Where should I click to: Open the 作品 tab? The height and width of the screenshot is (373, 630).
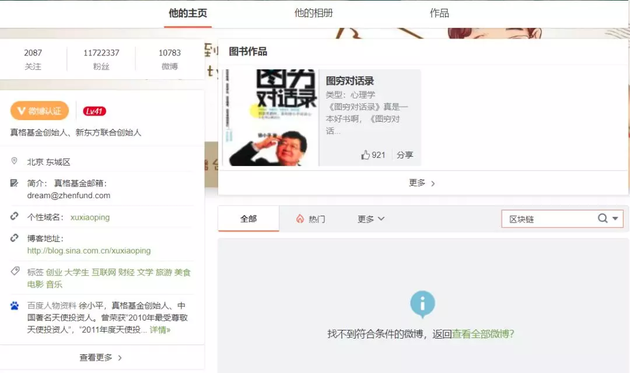[x=439, y=13]
